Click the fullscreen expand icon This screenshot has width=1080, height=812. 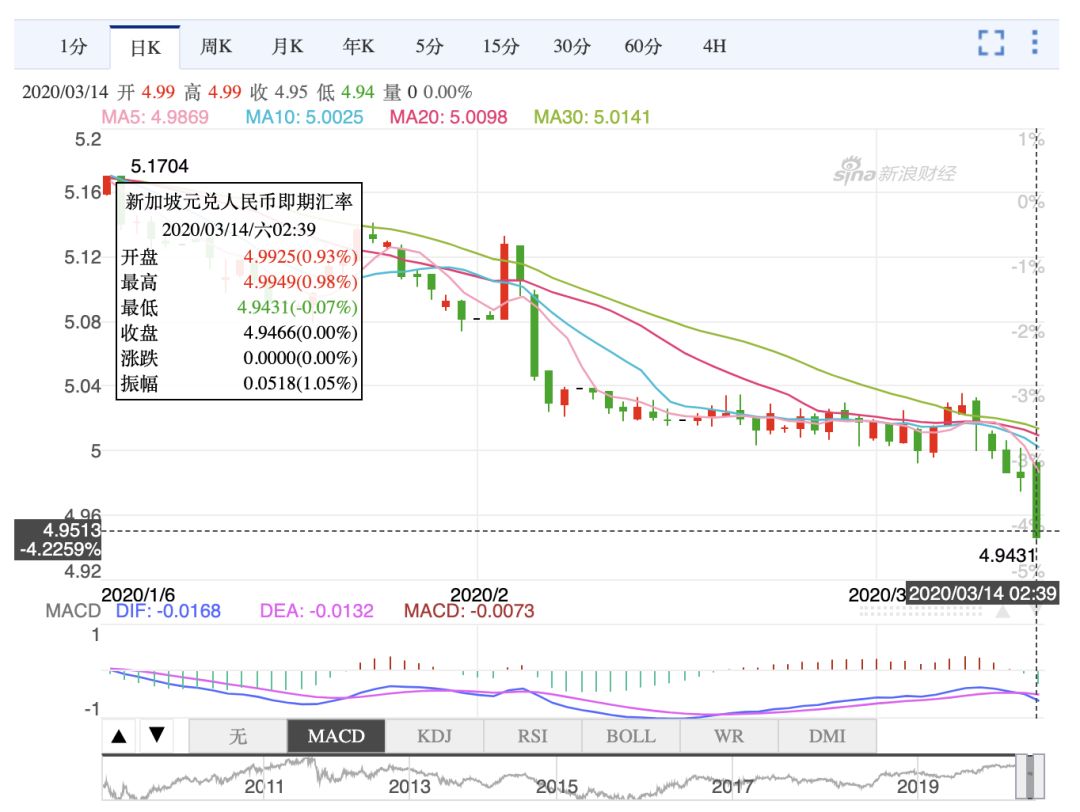[990, 43]
